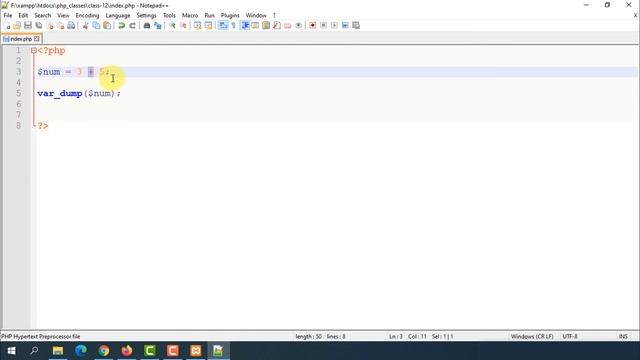The image size is (640, 360).
Task: Launch Firefox from taskbar
Action: tap(127, 351)
